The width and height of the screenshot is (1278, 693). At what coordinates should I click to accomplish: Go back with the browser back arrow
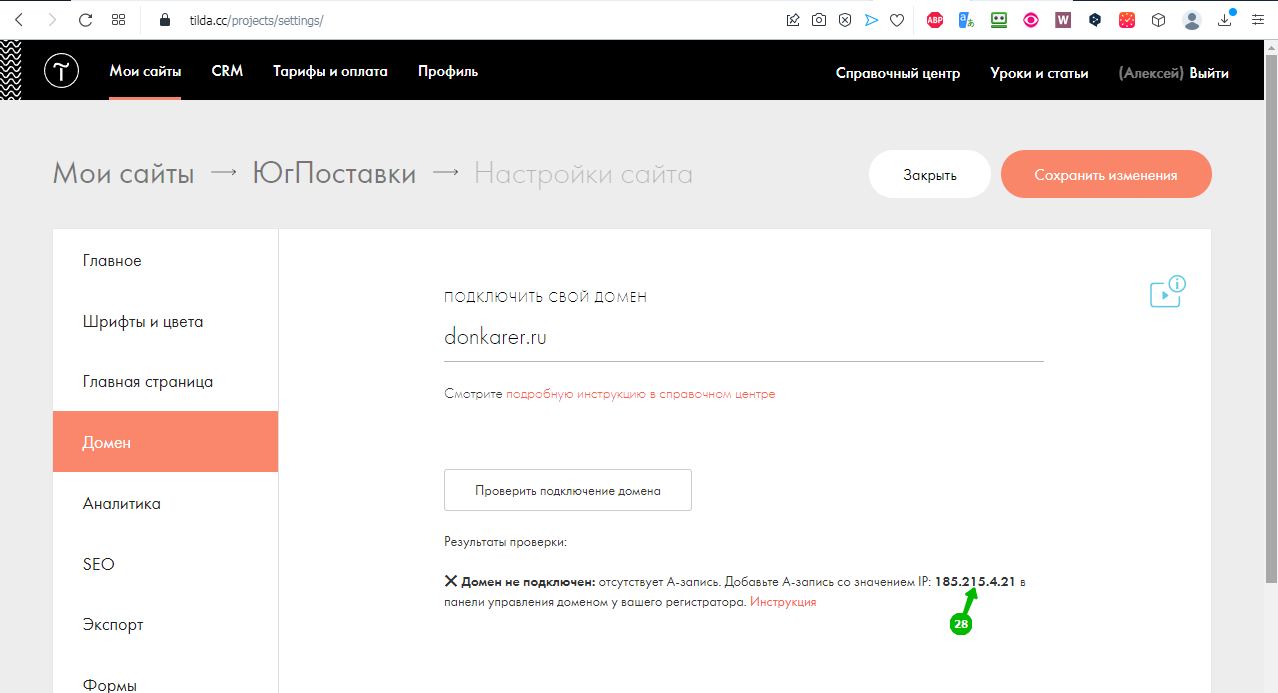(18, 19)
